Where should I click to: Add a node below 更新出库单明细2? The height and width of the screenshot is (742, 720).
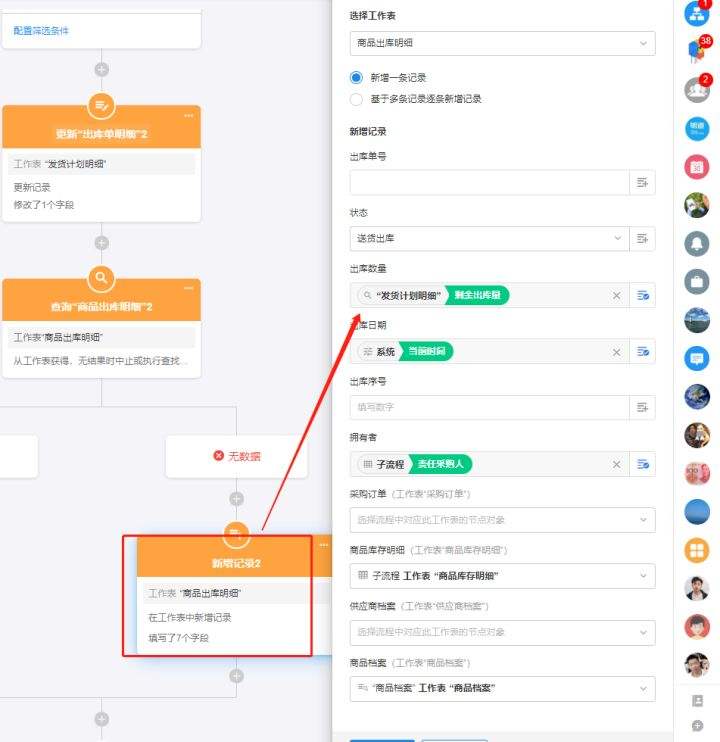click(x=102, y=243)
